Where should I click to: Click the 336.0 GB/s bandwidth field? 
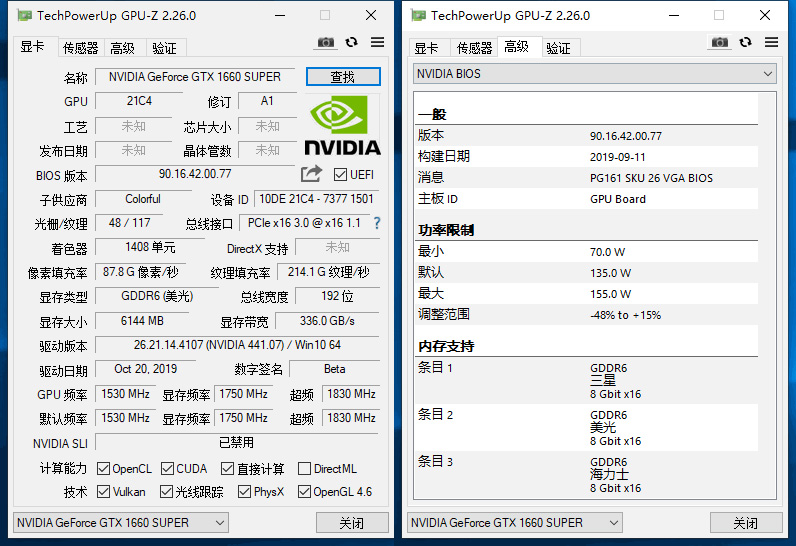tap(327, 321)
